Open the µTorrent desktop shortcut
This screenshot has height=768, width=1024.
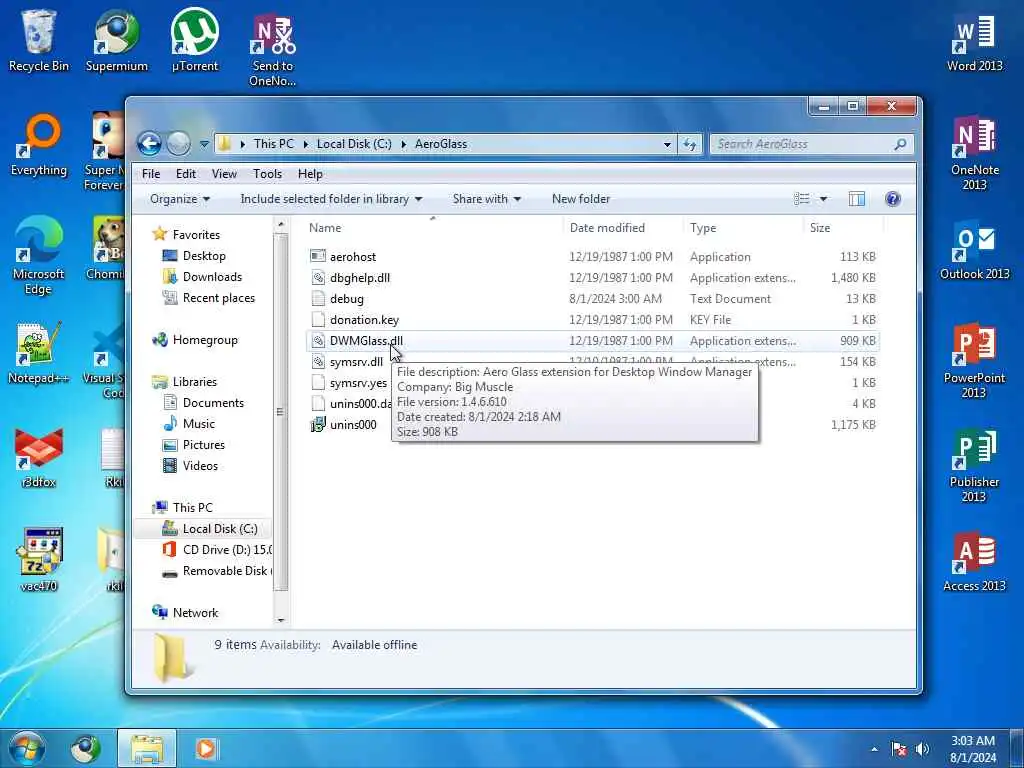coord(195,39)
